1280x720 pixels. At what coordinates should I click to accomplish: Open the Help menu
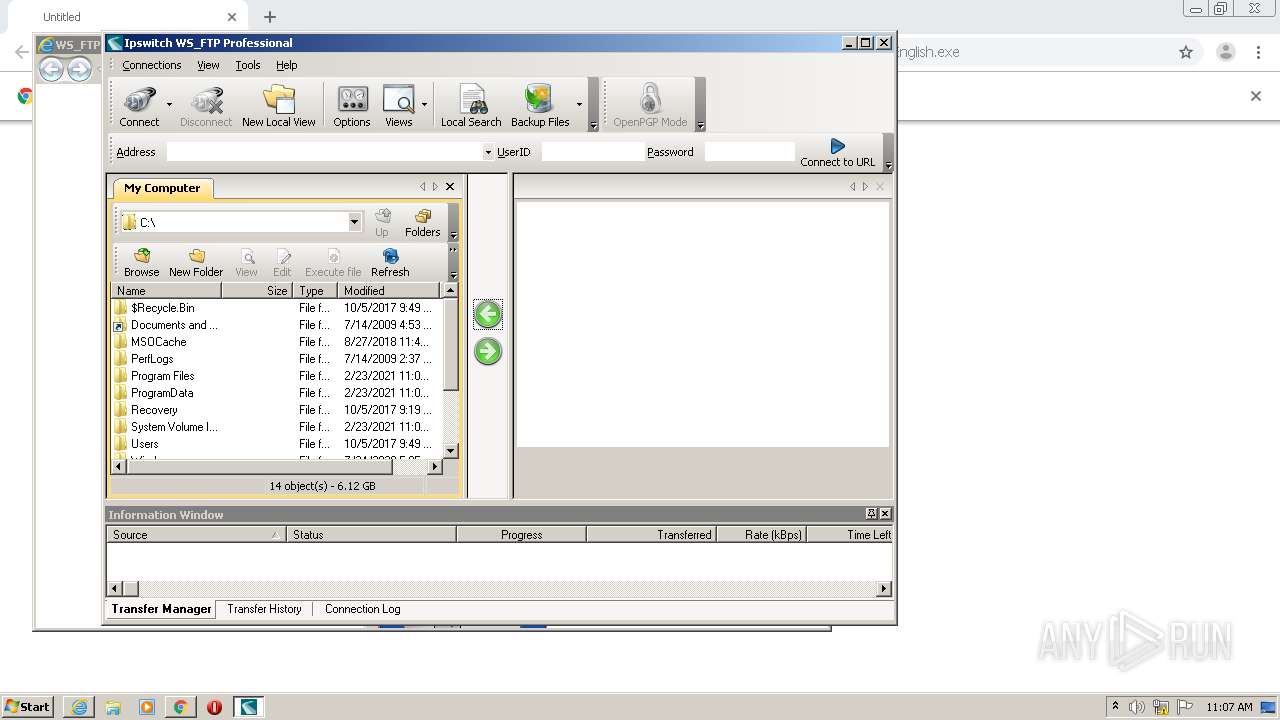tap(287, 65)
